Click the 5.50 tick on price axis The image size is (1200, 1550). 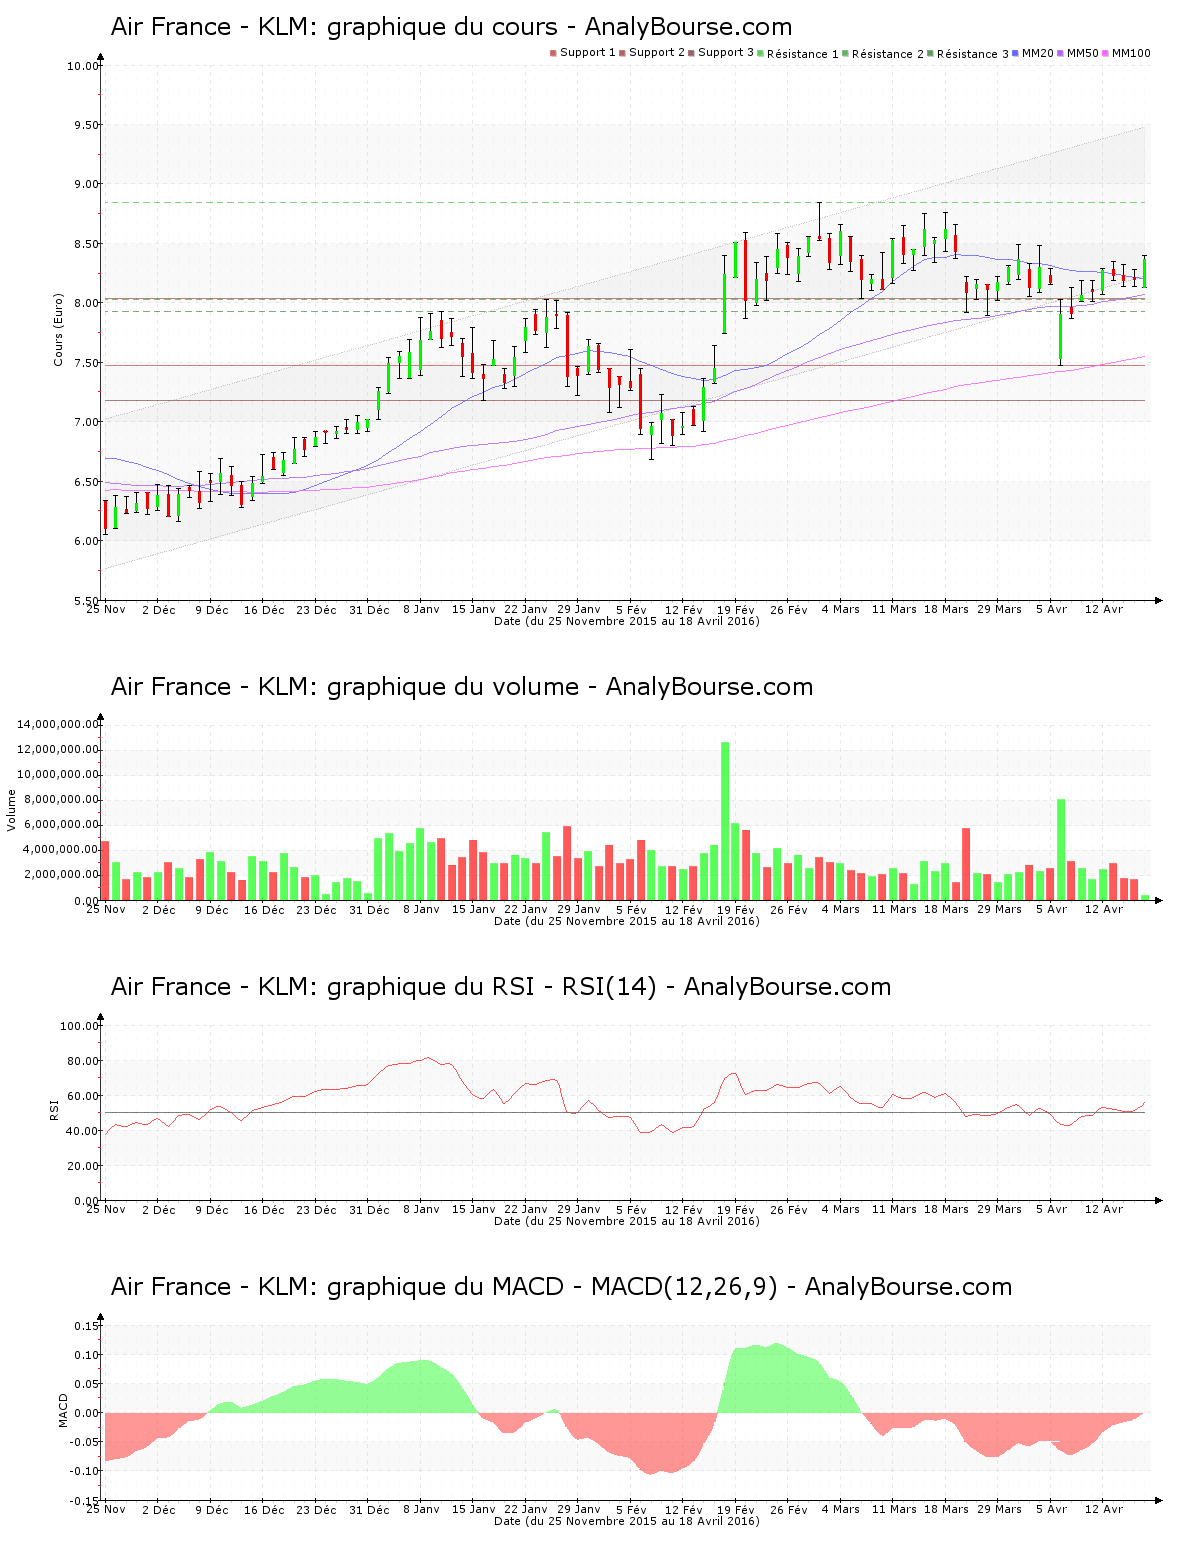click(x=86, y=601)
